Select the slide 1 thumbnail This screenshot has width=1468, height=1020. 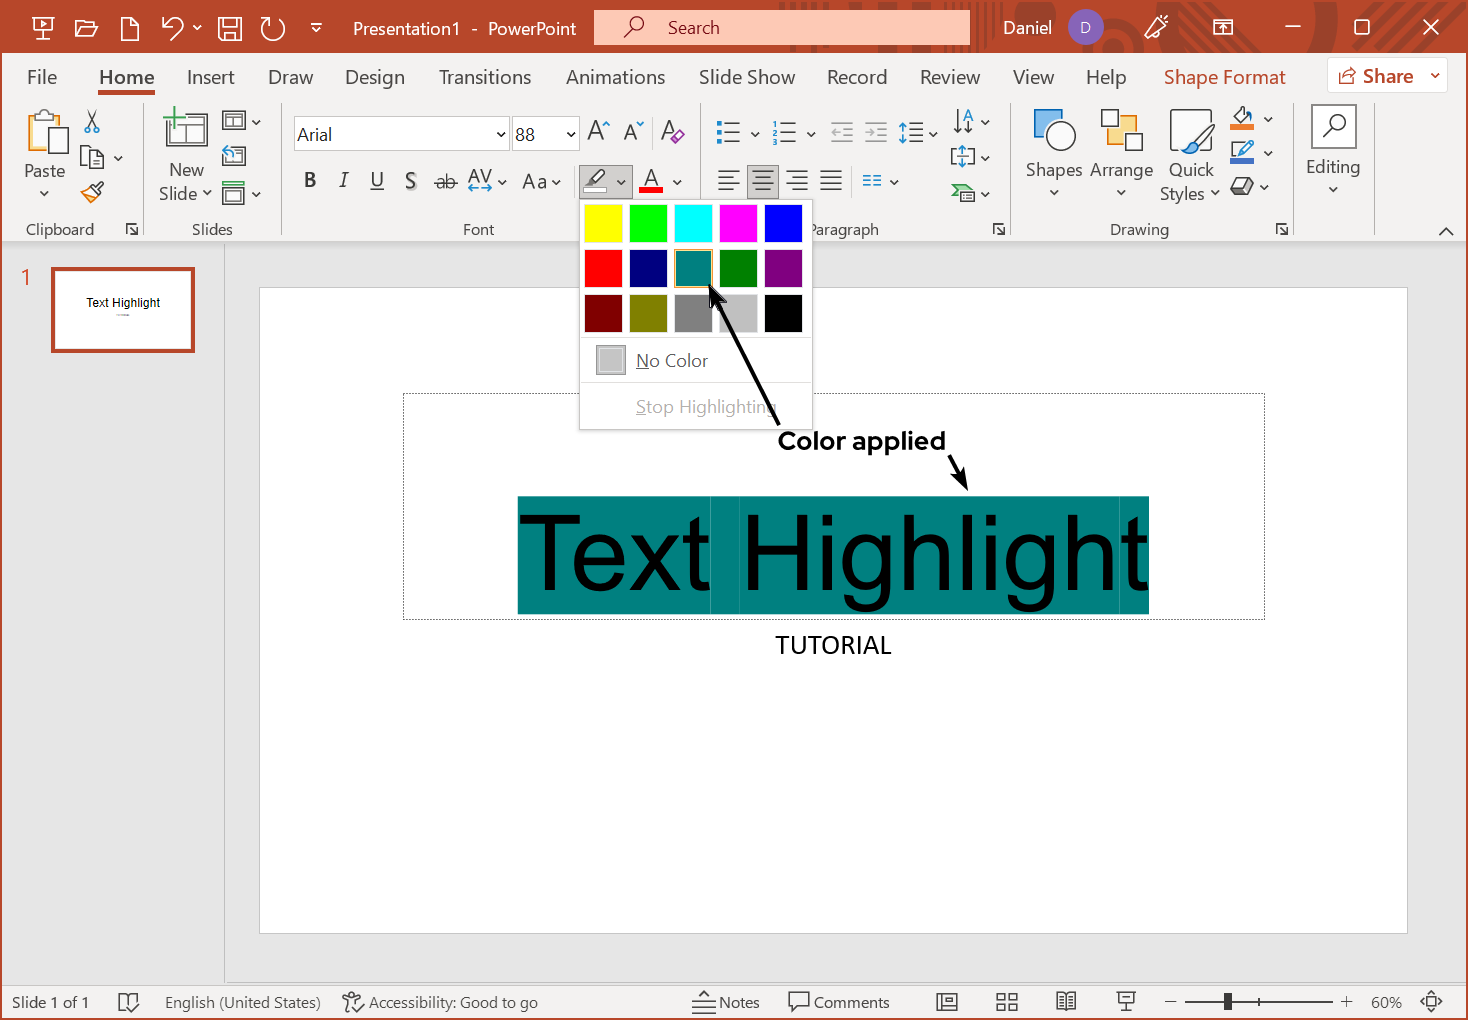123,310
